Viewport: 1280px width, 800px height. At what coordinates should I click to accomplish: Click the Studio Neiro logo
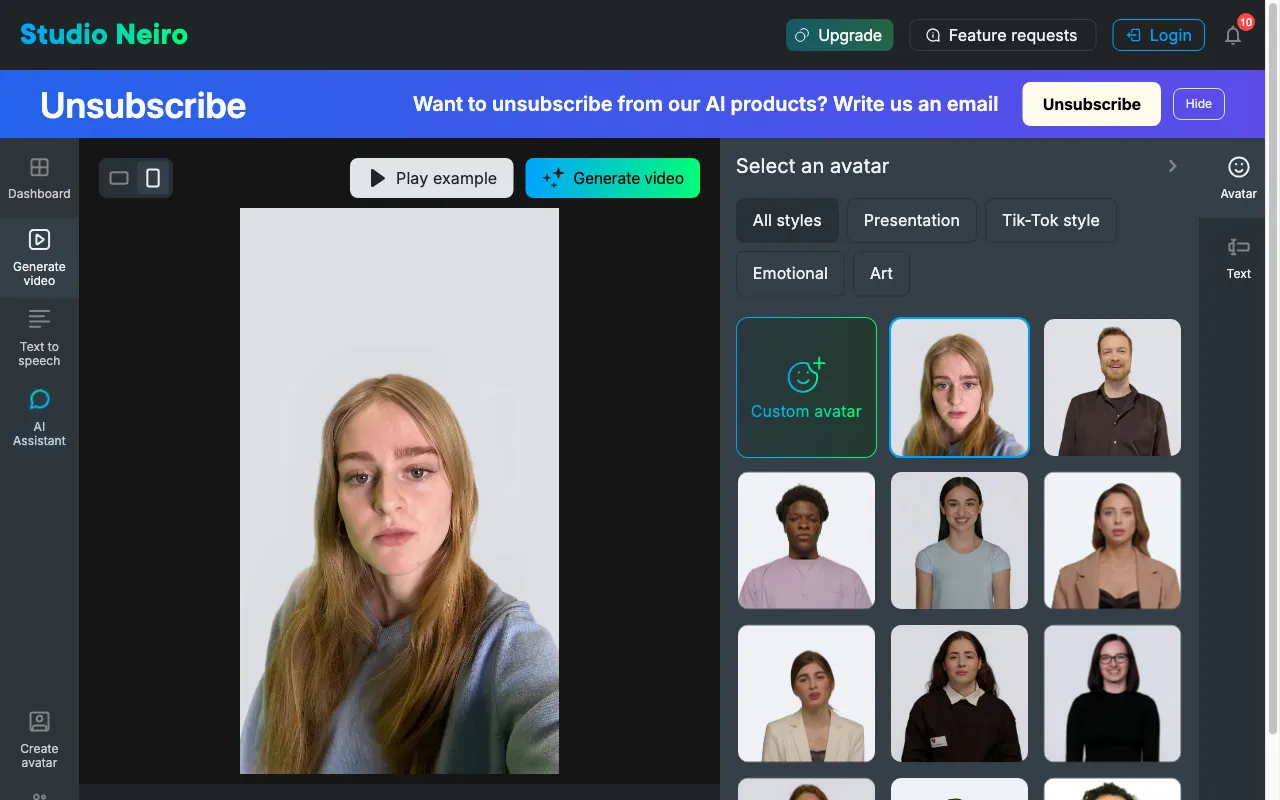104,35
